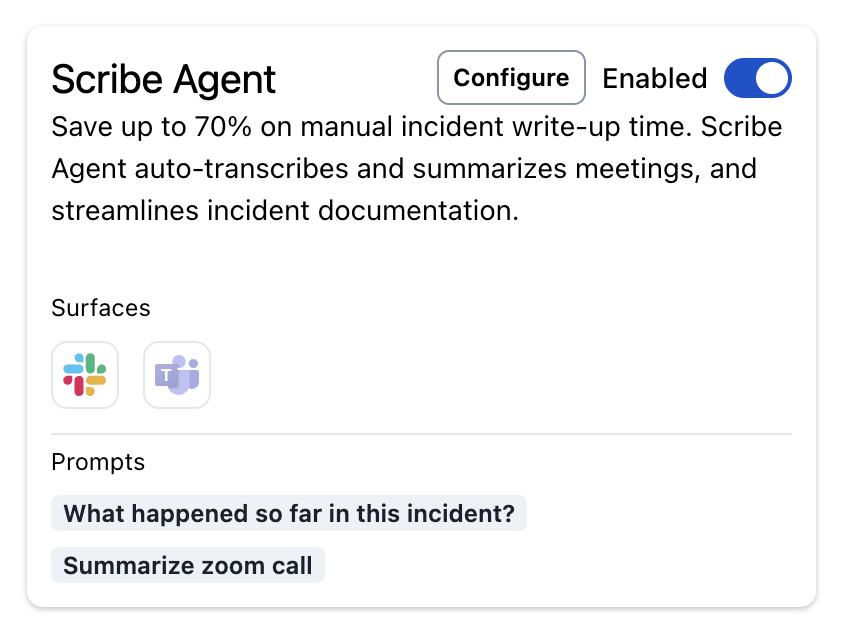Click the 'Agent auto-transcribes and summarizes meetings' line

404,169
